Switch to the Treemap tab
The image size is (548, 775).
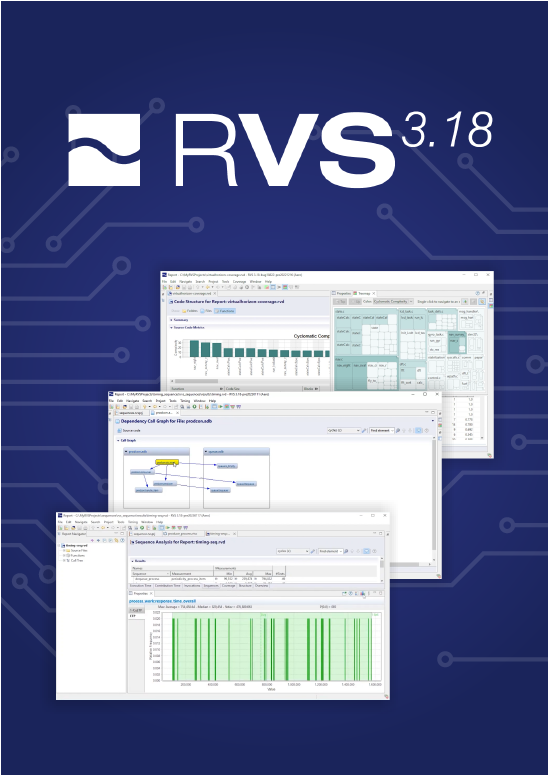(365, 293)
